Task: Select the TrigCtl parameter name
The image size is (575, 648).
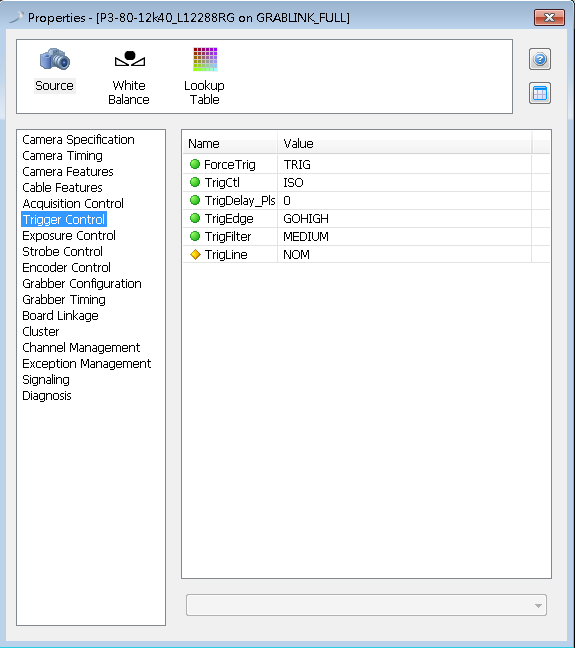Action: pyautogui.click(x=222, y=182)
